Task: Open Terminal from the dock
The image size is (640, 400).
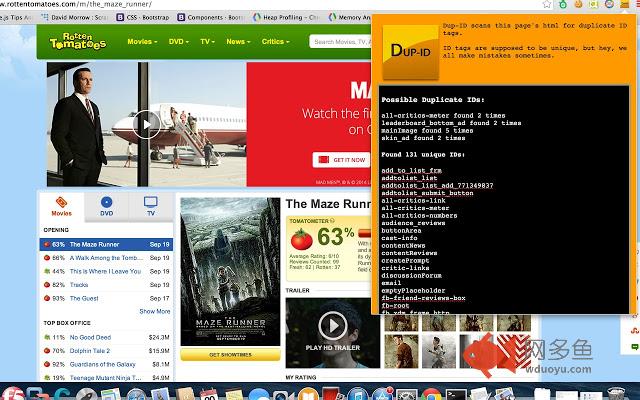Action: tap(456, 395)
